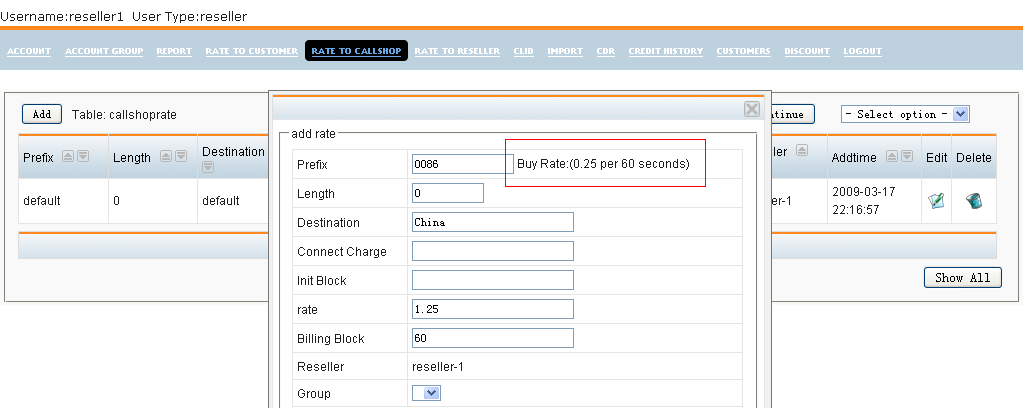This screenshot has width=1023, height=408.
Task: Click the Prefix column header text
Action: tap(38, 157)
